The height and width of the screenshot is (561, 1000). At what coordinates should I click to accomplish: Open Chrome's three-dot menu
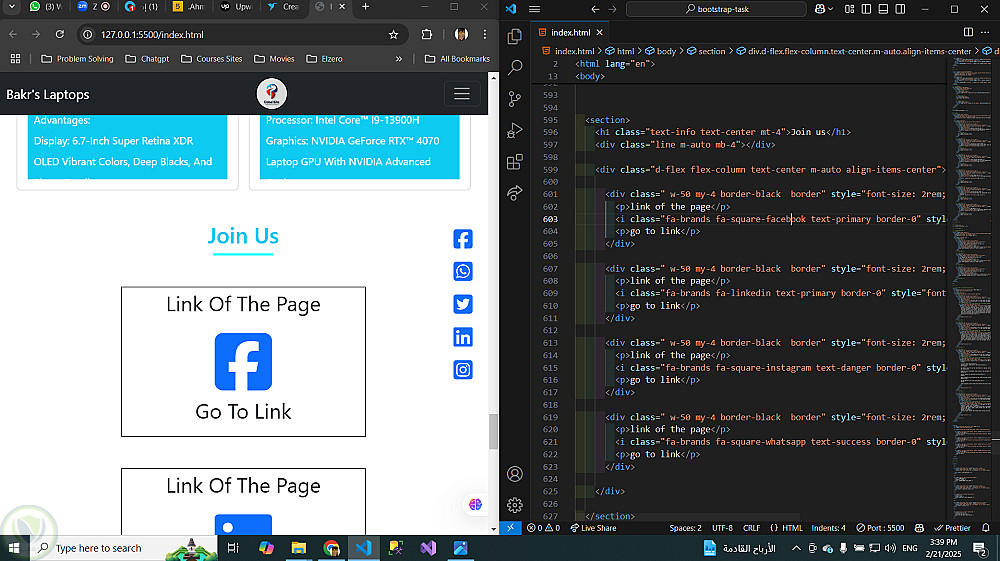[485, 34]
